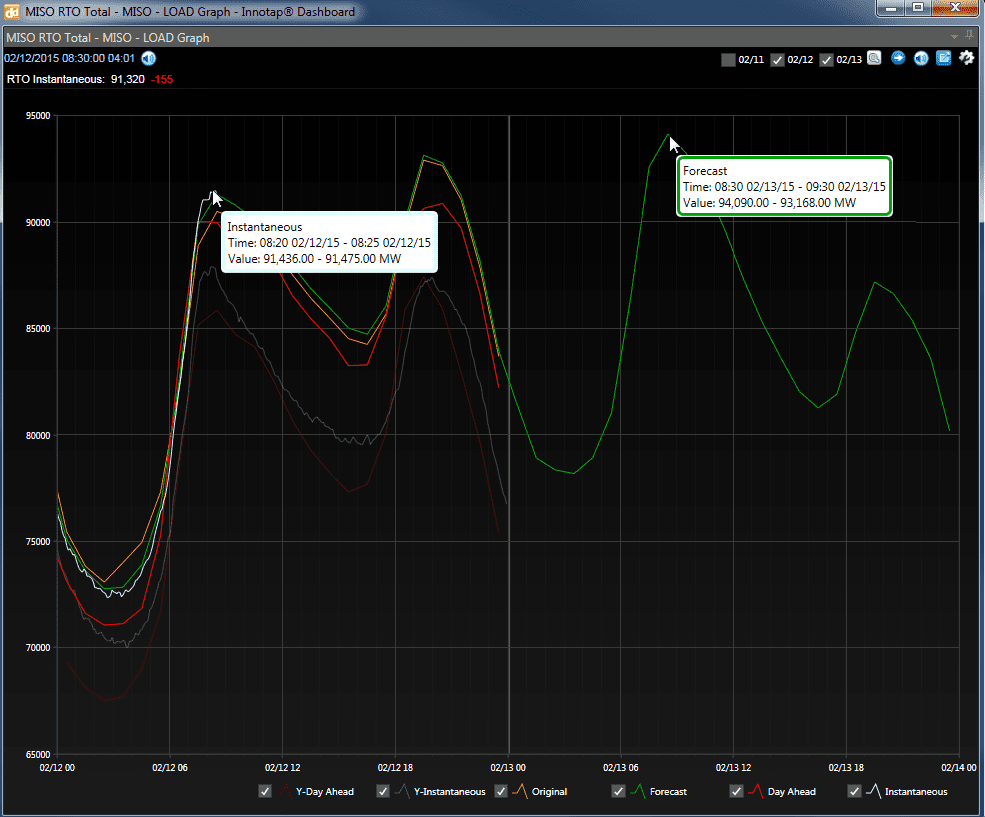985x817 pixels.
Task: Open the panel header dropdown arrow
Action: coord(954,37)
